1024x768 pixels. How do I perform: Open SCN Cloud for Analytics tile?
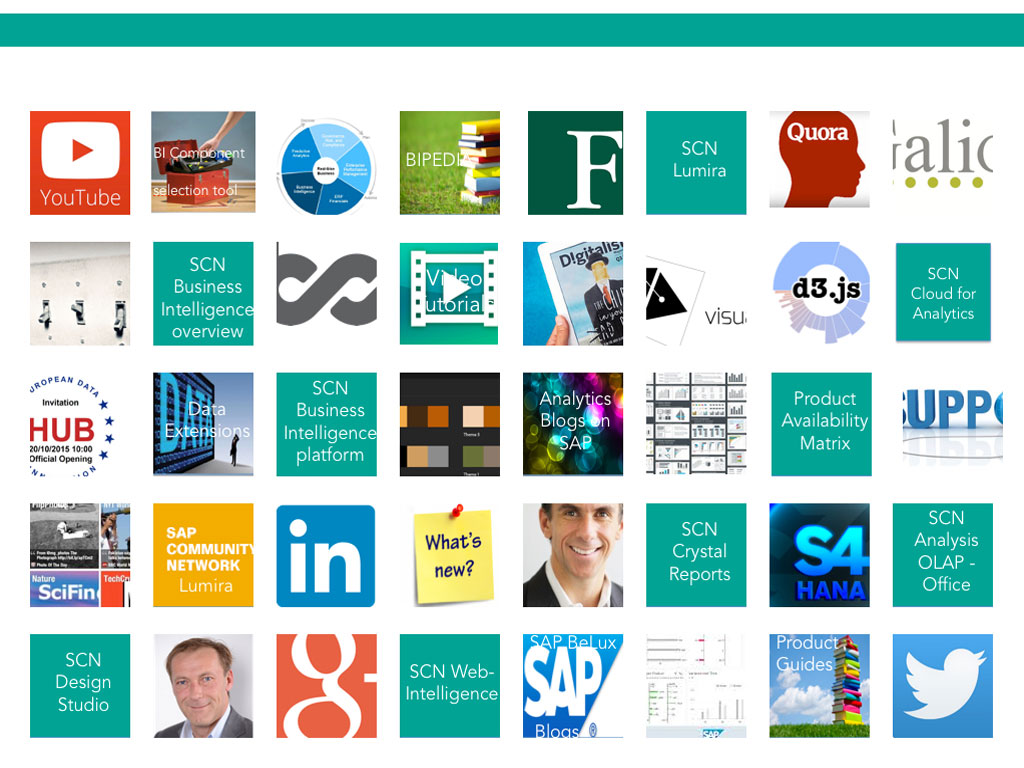tap(943, 292)
